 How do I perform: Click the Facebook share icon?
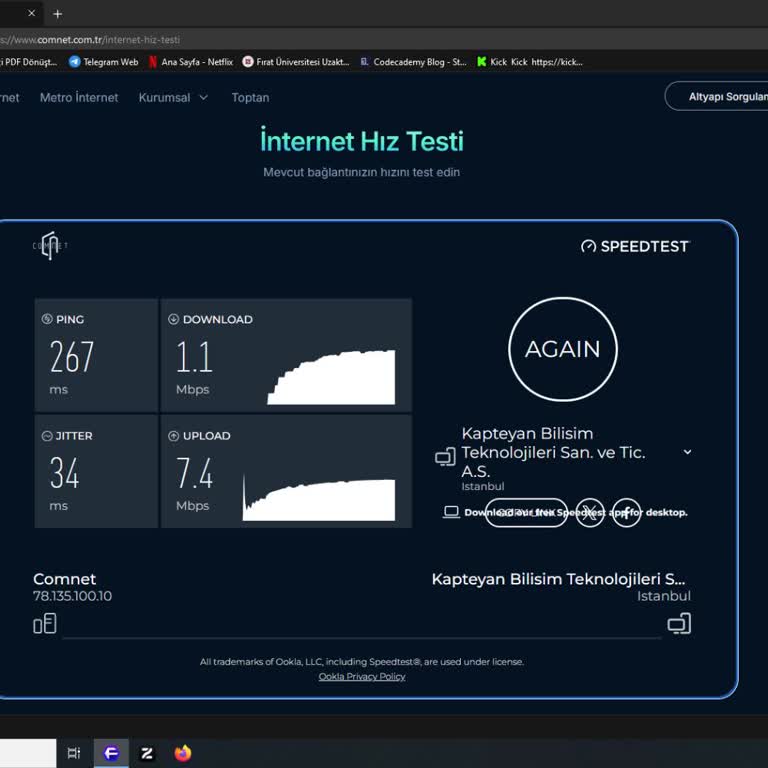click(626, 513)
